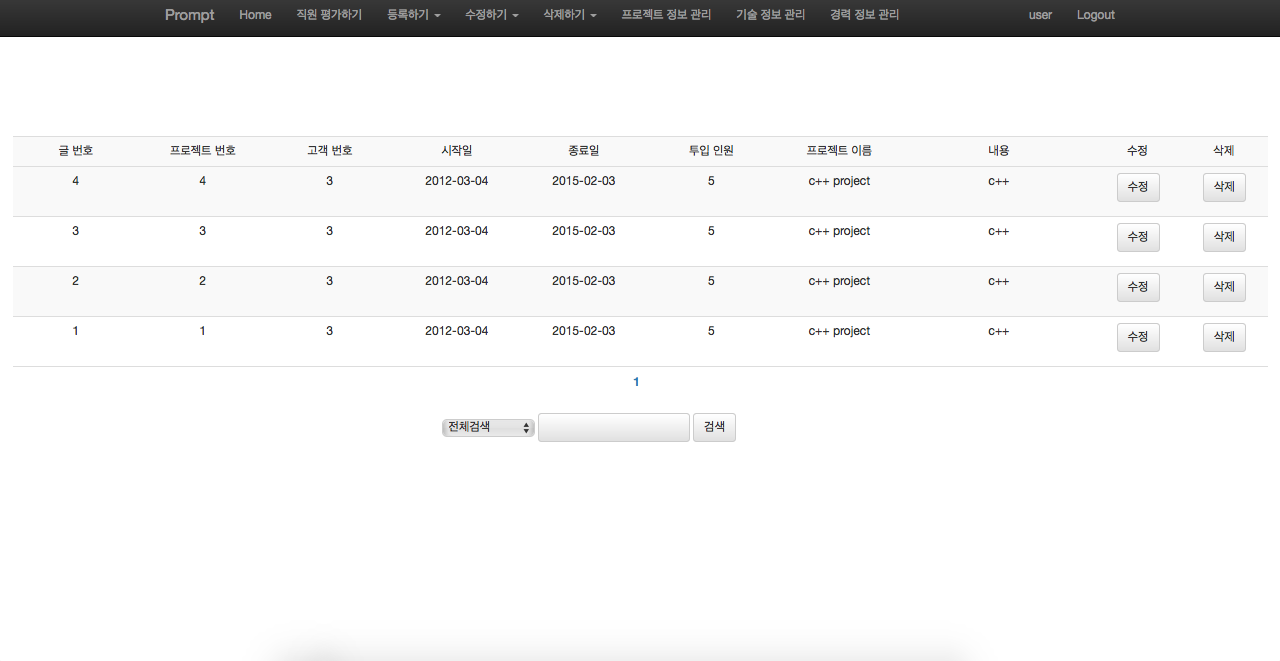This screenshot has height=661, width=1280.
Task: Edit post number 3 with 수정 button
Action: (x=1138, y=237)
